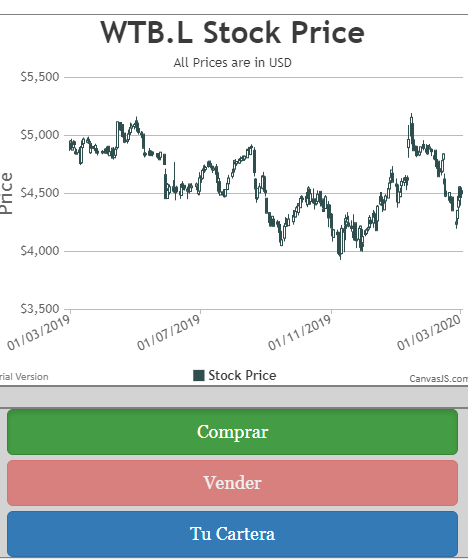The image size is (468, 560).
Task: Click the green Comprar button
Action: click(232, 432)
